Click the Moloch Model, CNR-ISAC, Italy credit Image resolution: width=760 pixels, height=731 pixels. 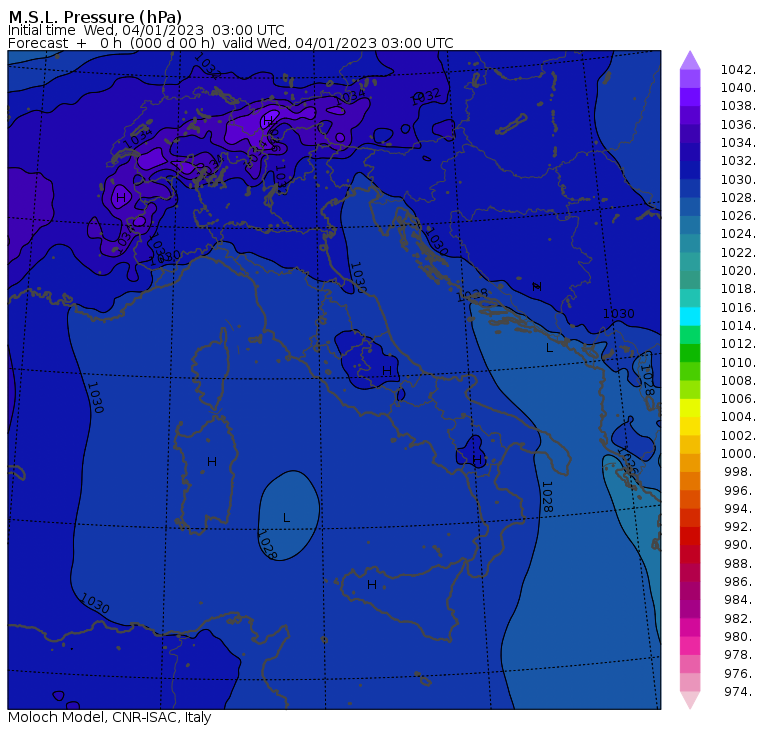[110, 717]
